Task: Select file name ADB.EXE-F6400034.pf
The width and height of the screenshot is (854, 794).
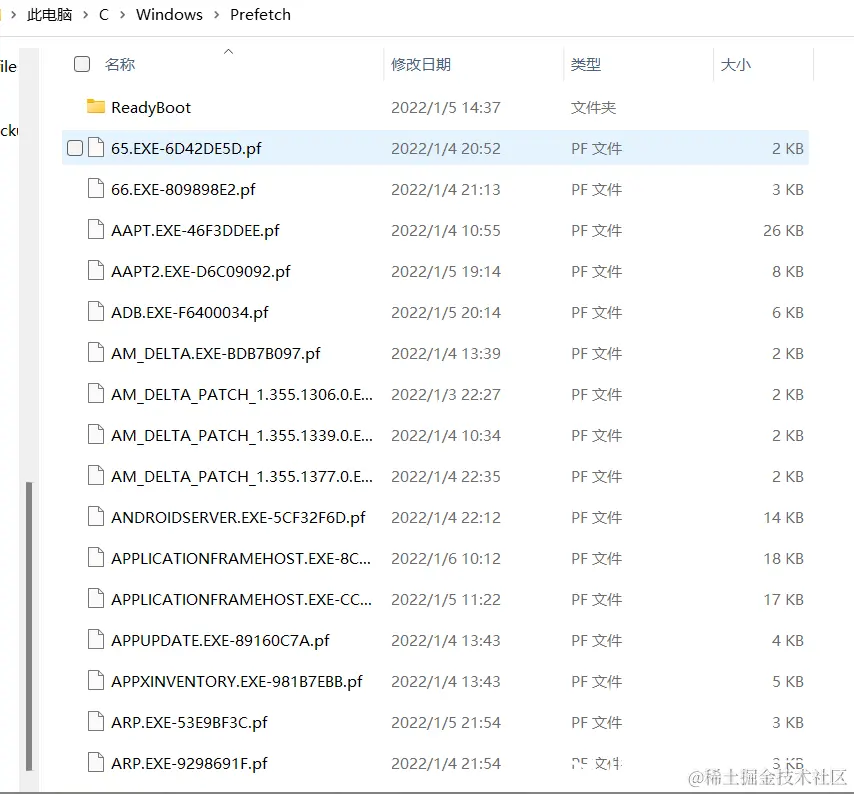Action: (x=190, y=312)
